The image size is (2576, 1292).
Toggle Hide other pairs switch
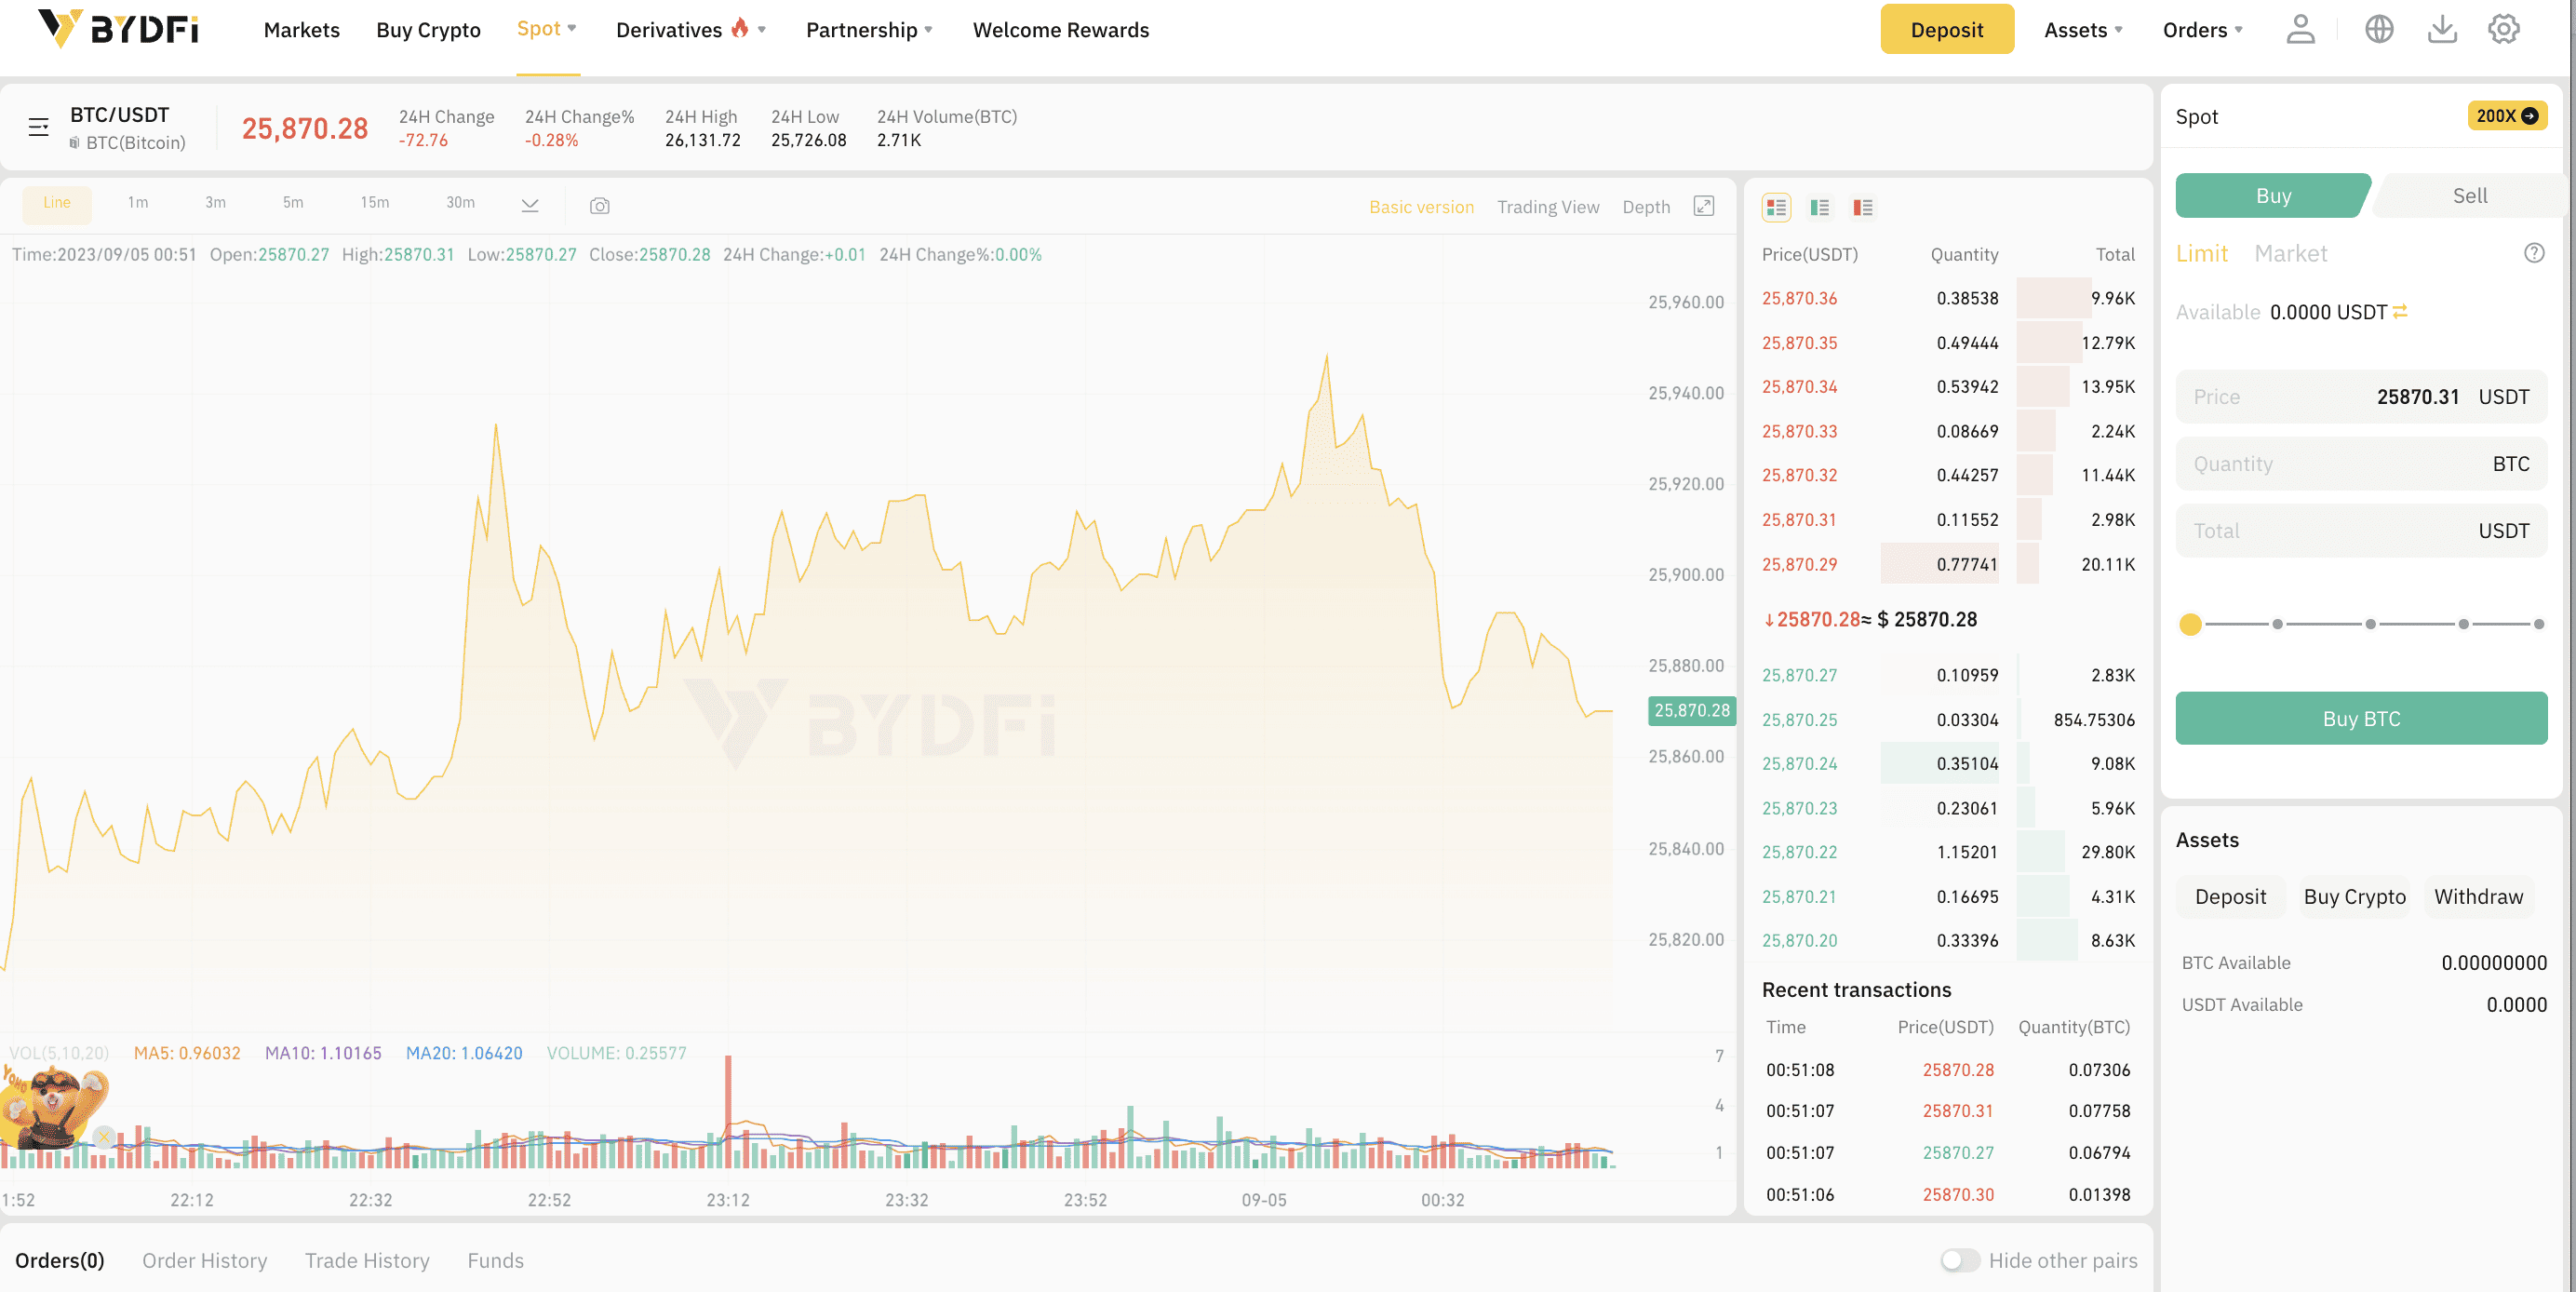point(1959,1260)
